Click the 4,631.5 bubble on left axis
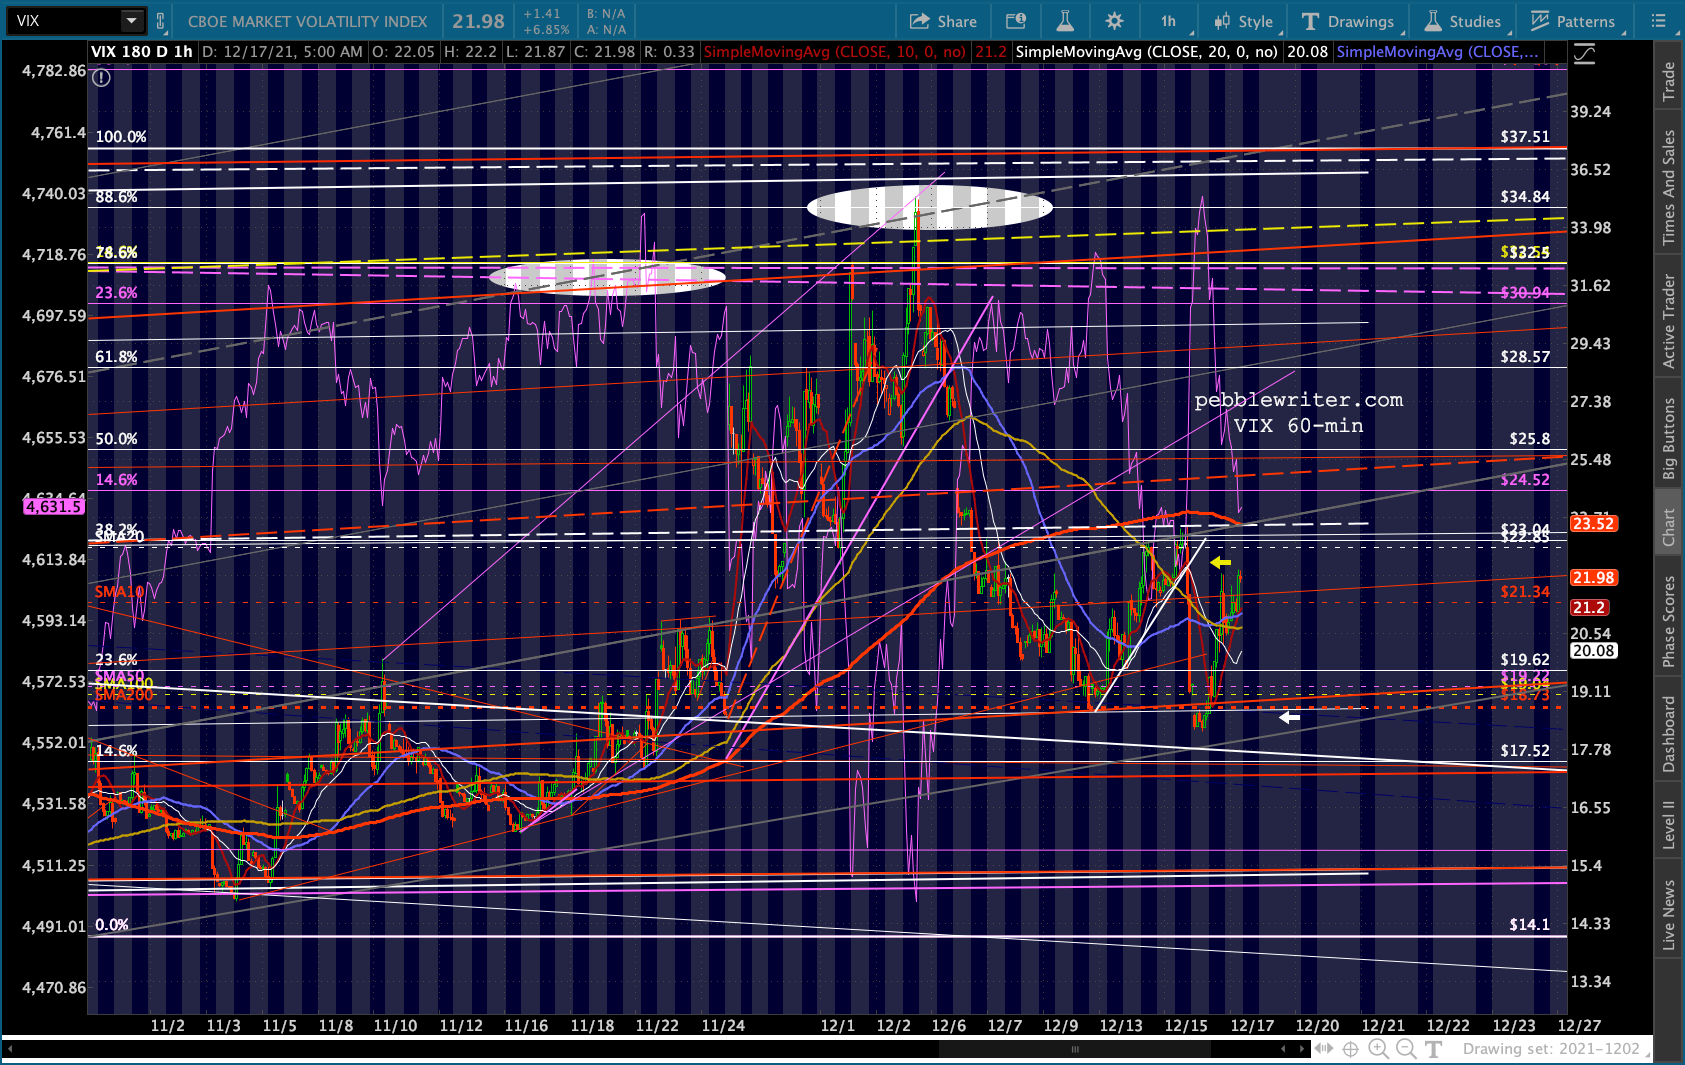This screenshot has height=1065, width=1685. pos(53,507)
